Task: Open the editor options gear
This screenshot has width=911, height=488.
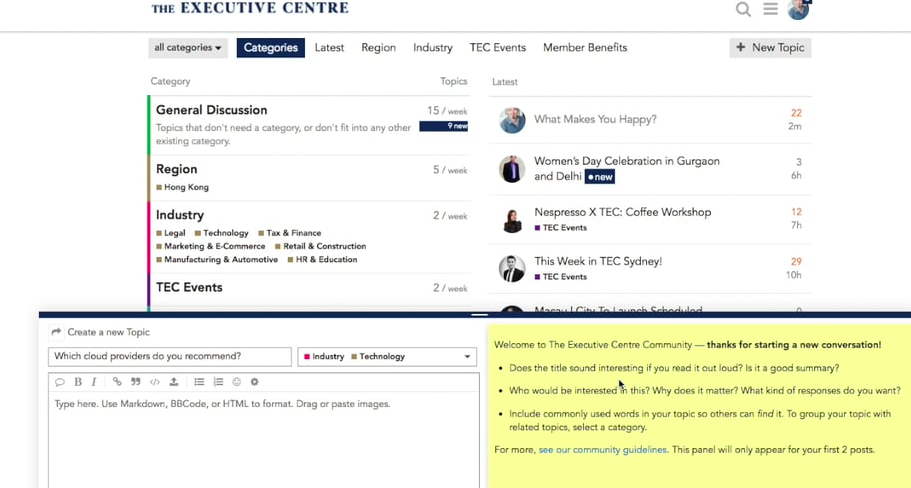Action: coord(254,382)
